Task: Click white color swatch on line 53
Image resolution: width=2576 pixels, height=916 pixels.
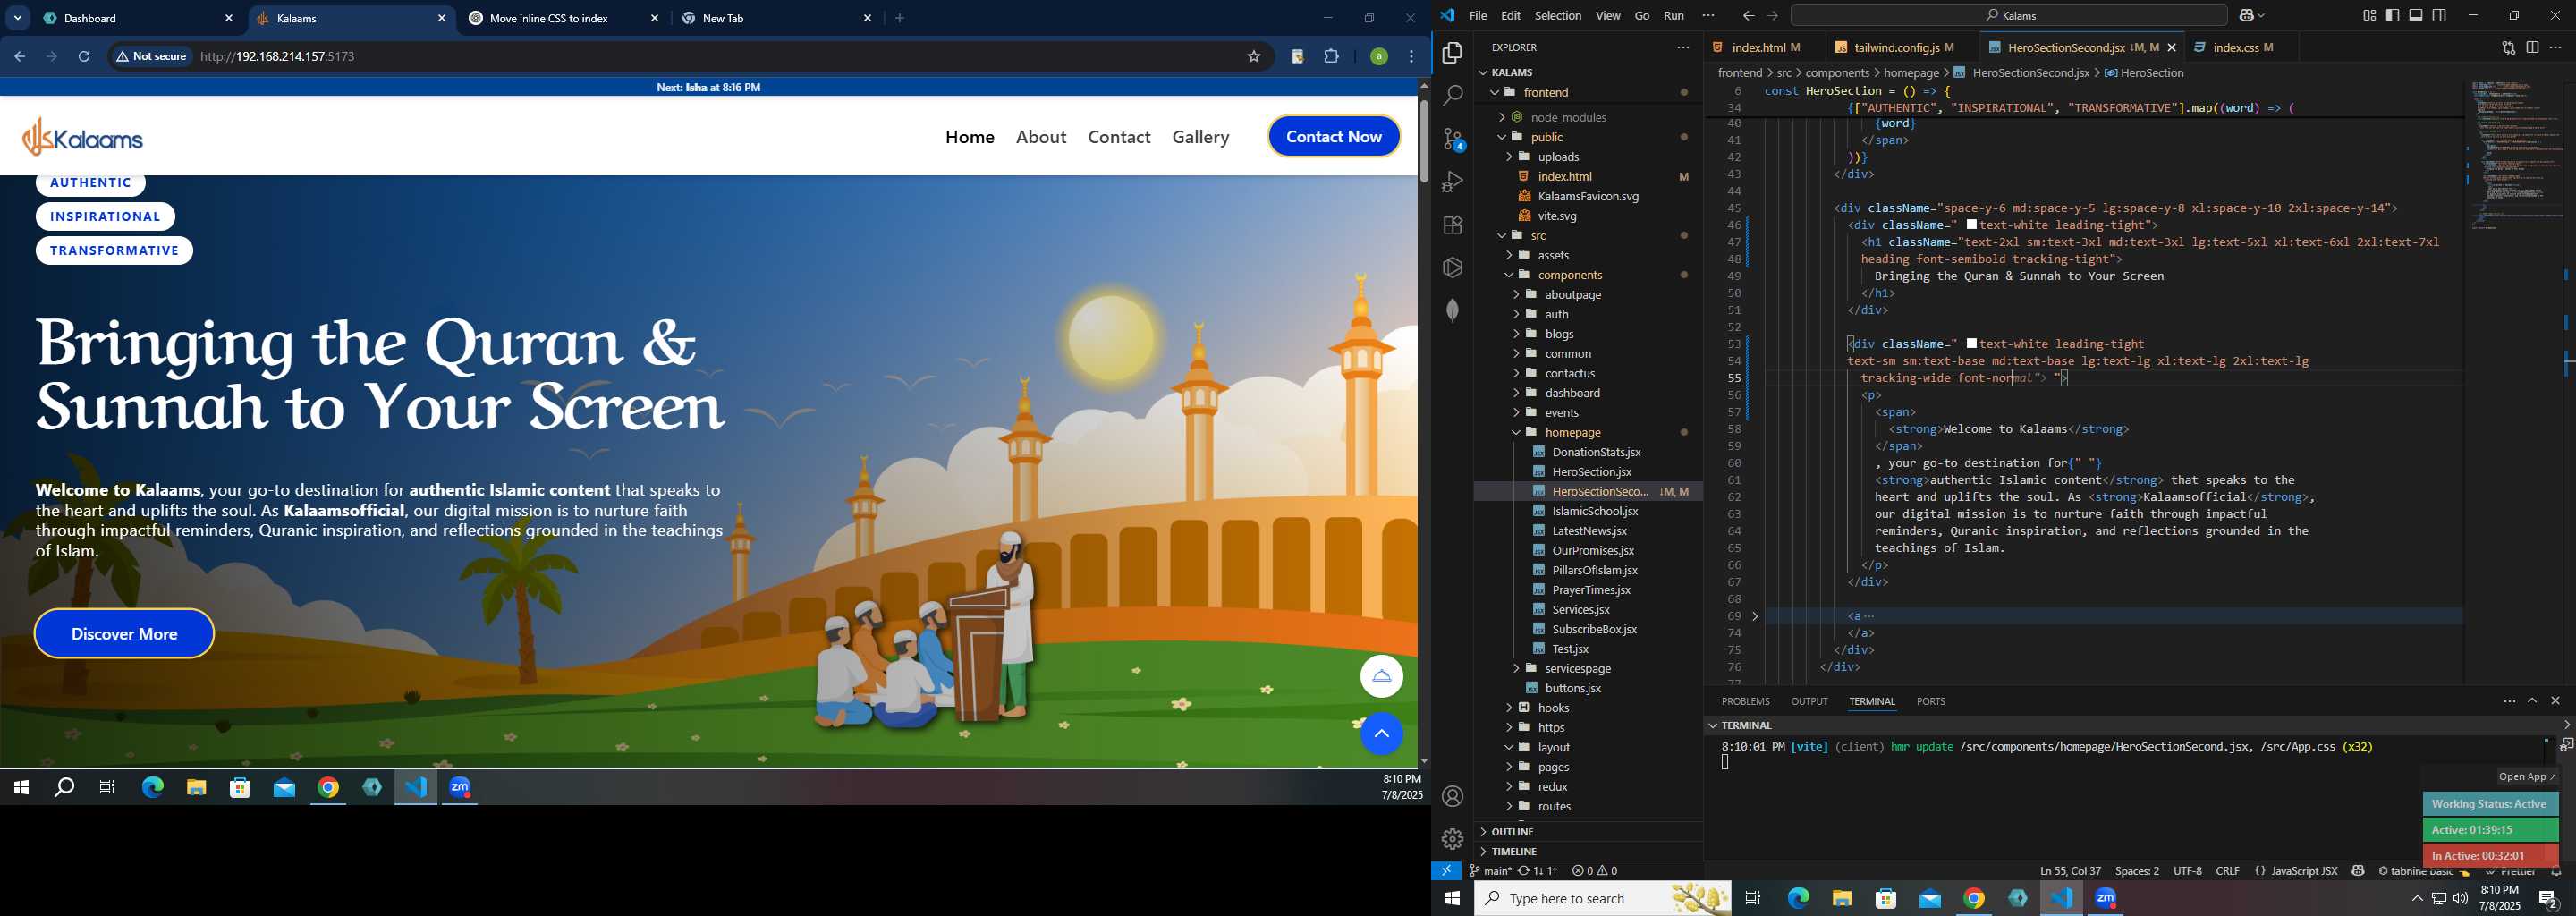Action: tap(1971, 344)
